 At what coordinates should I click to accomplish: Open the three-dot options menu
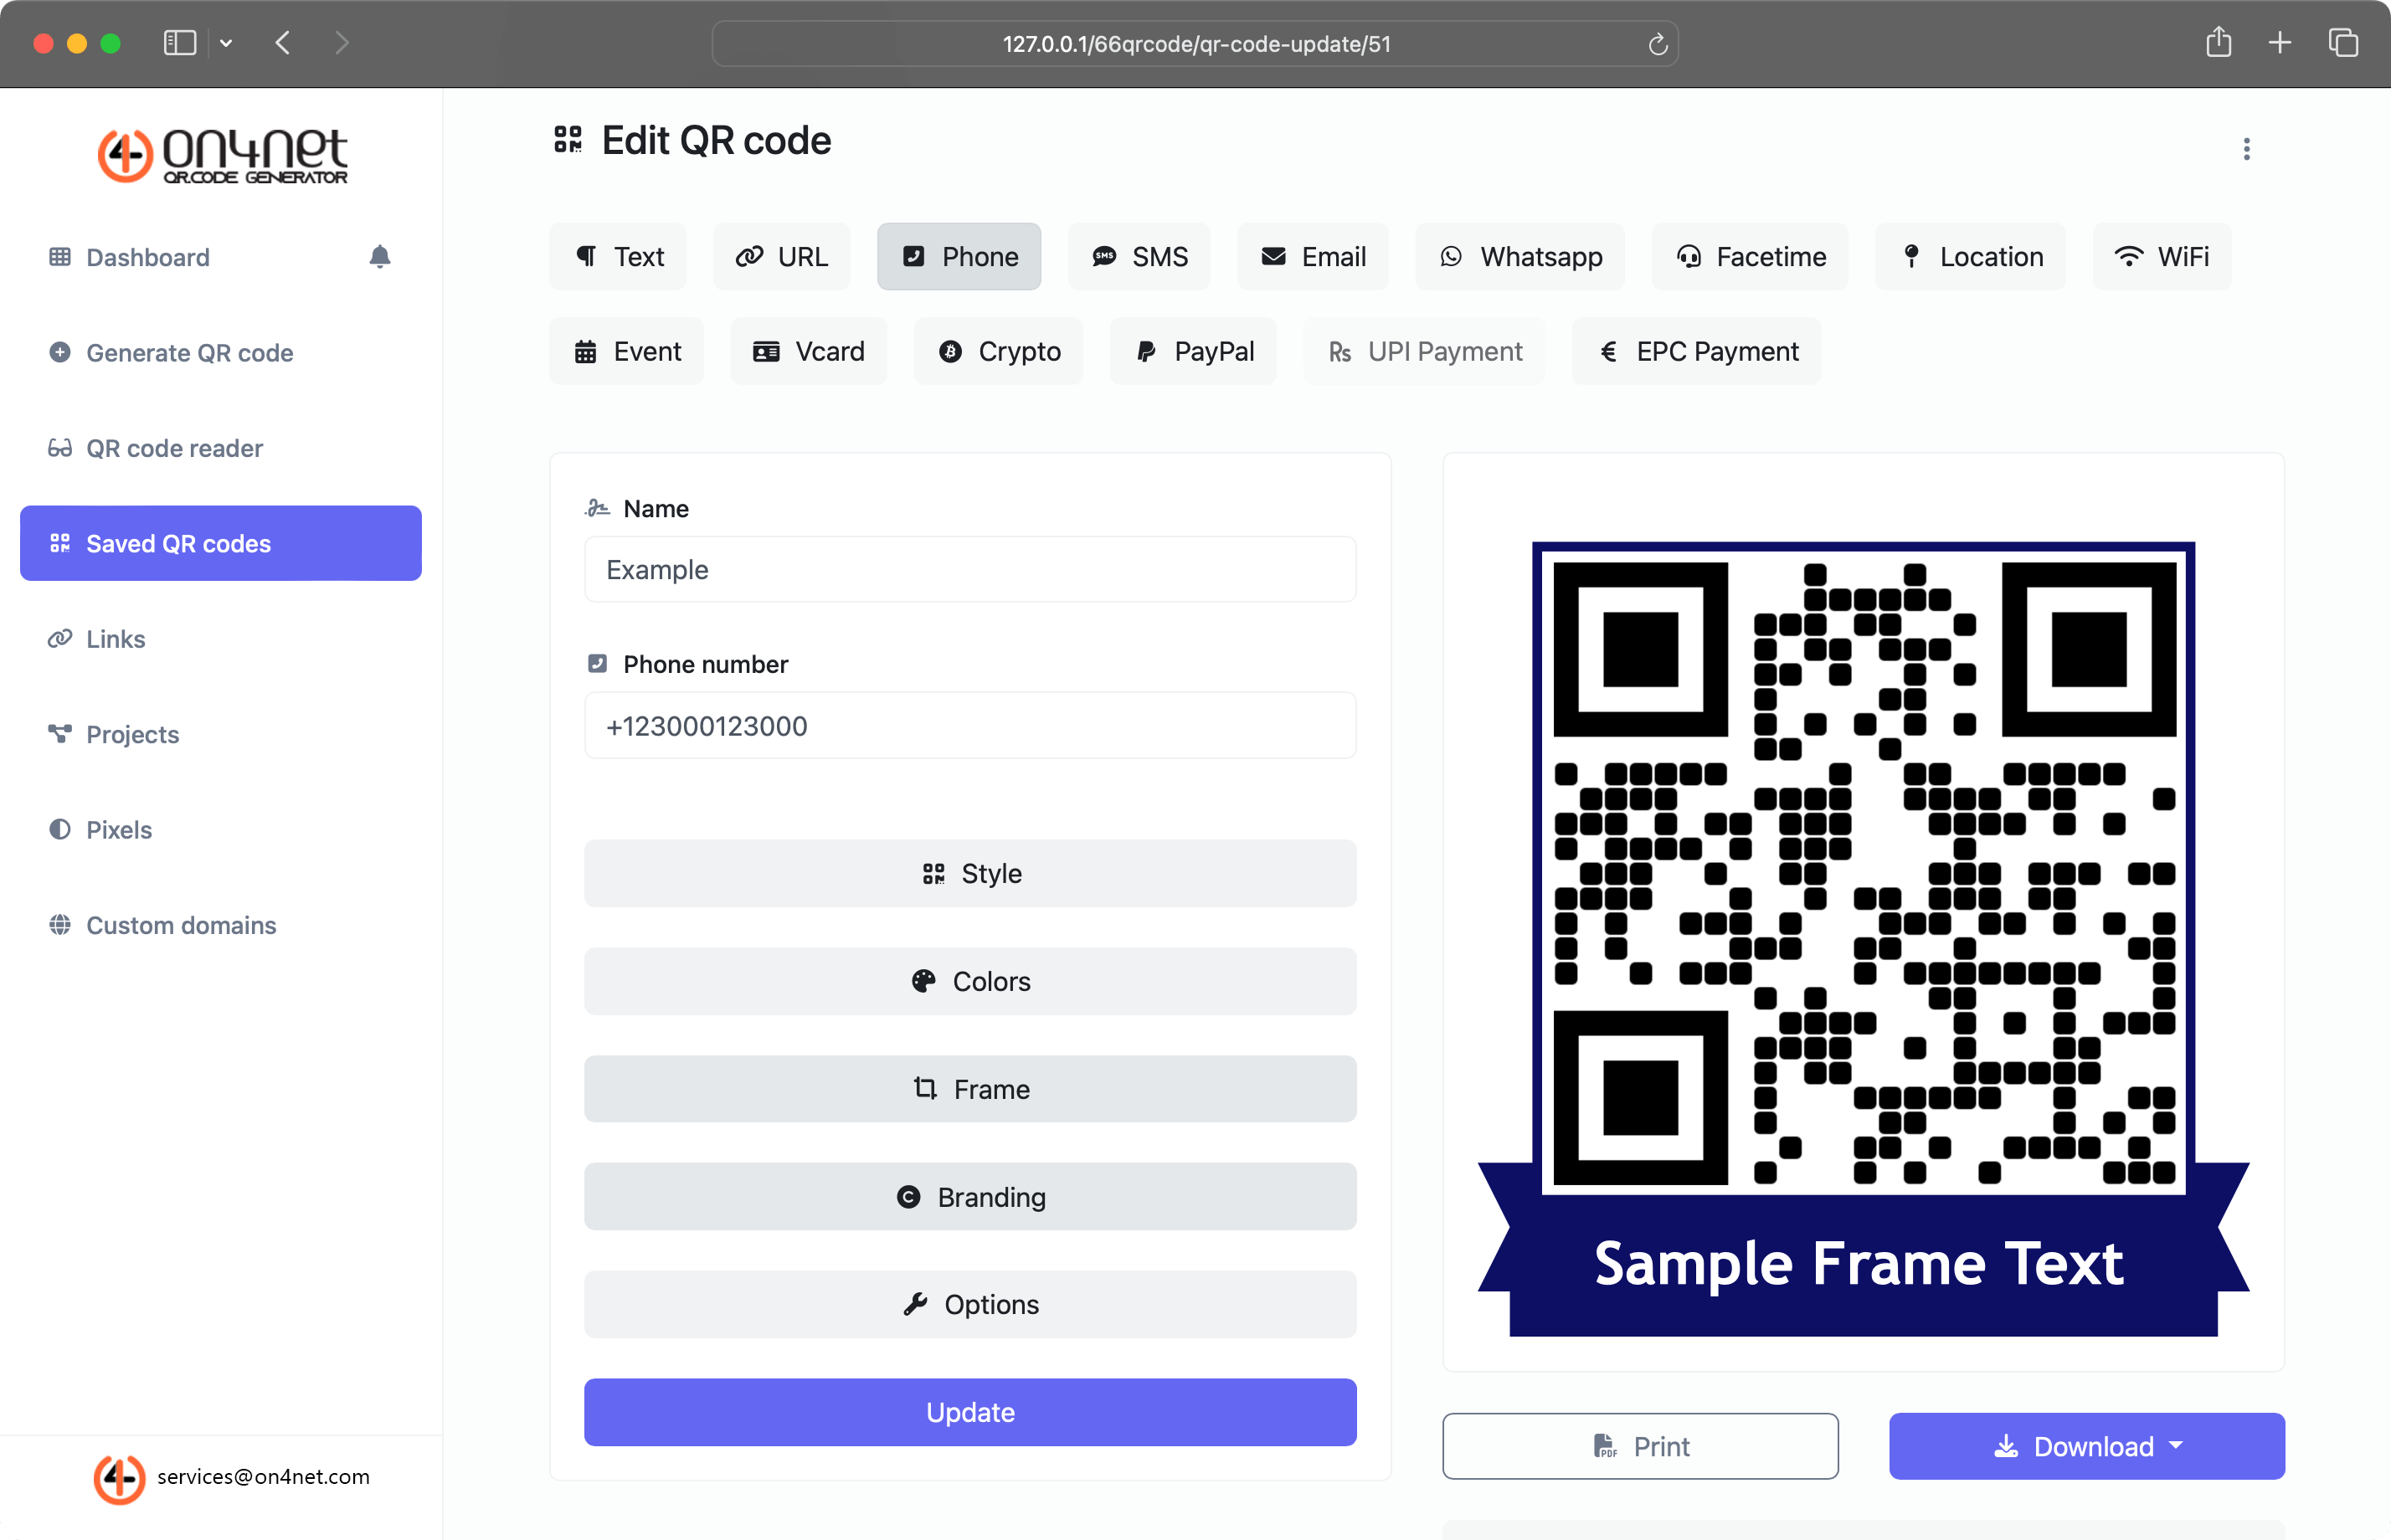[x=2246, y=149]
